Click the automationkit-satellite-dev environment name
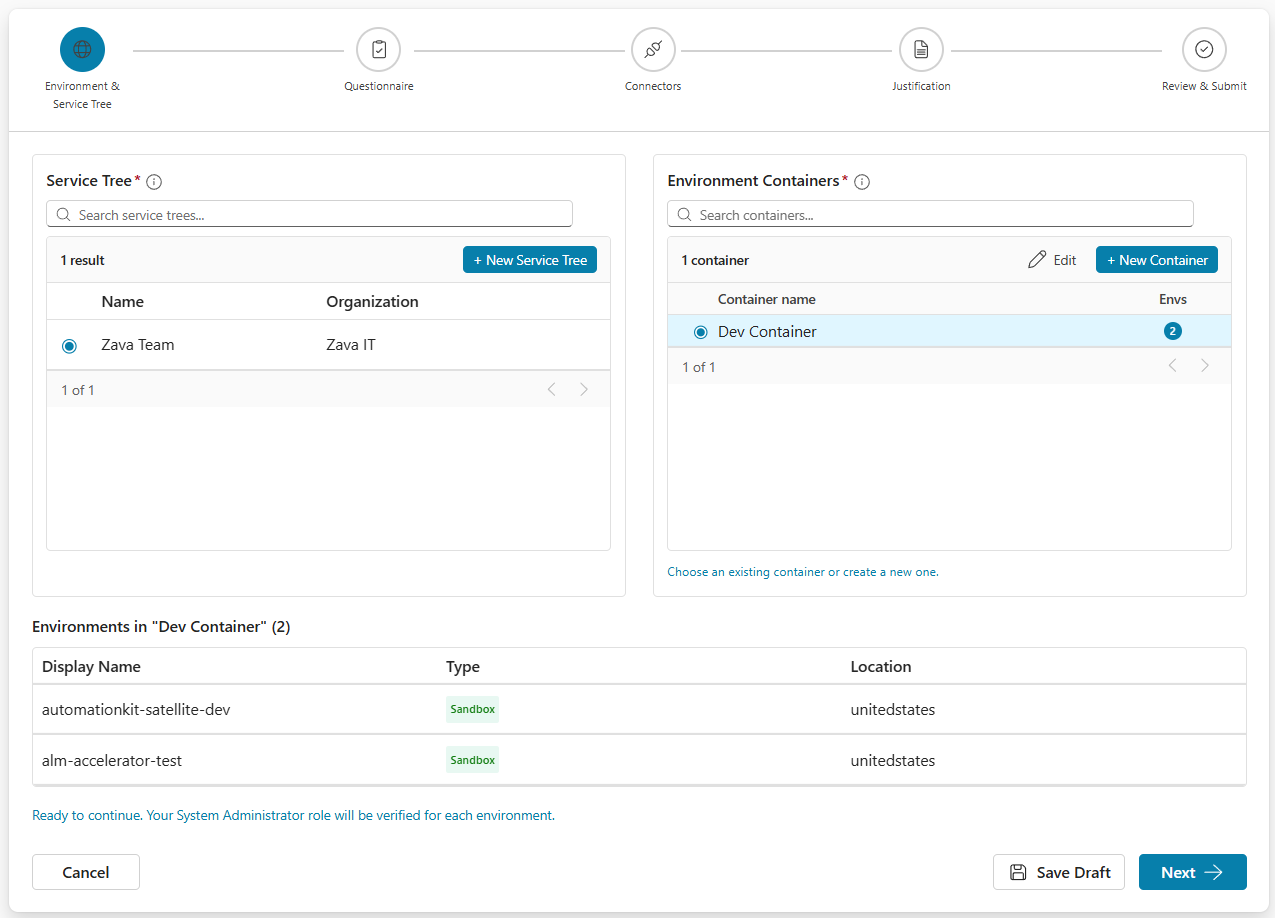Screen dimensions: 1275x918 (x=136, y=710)
